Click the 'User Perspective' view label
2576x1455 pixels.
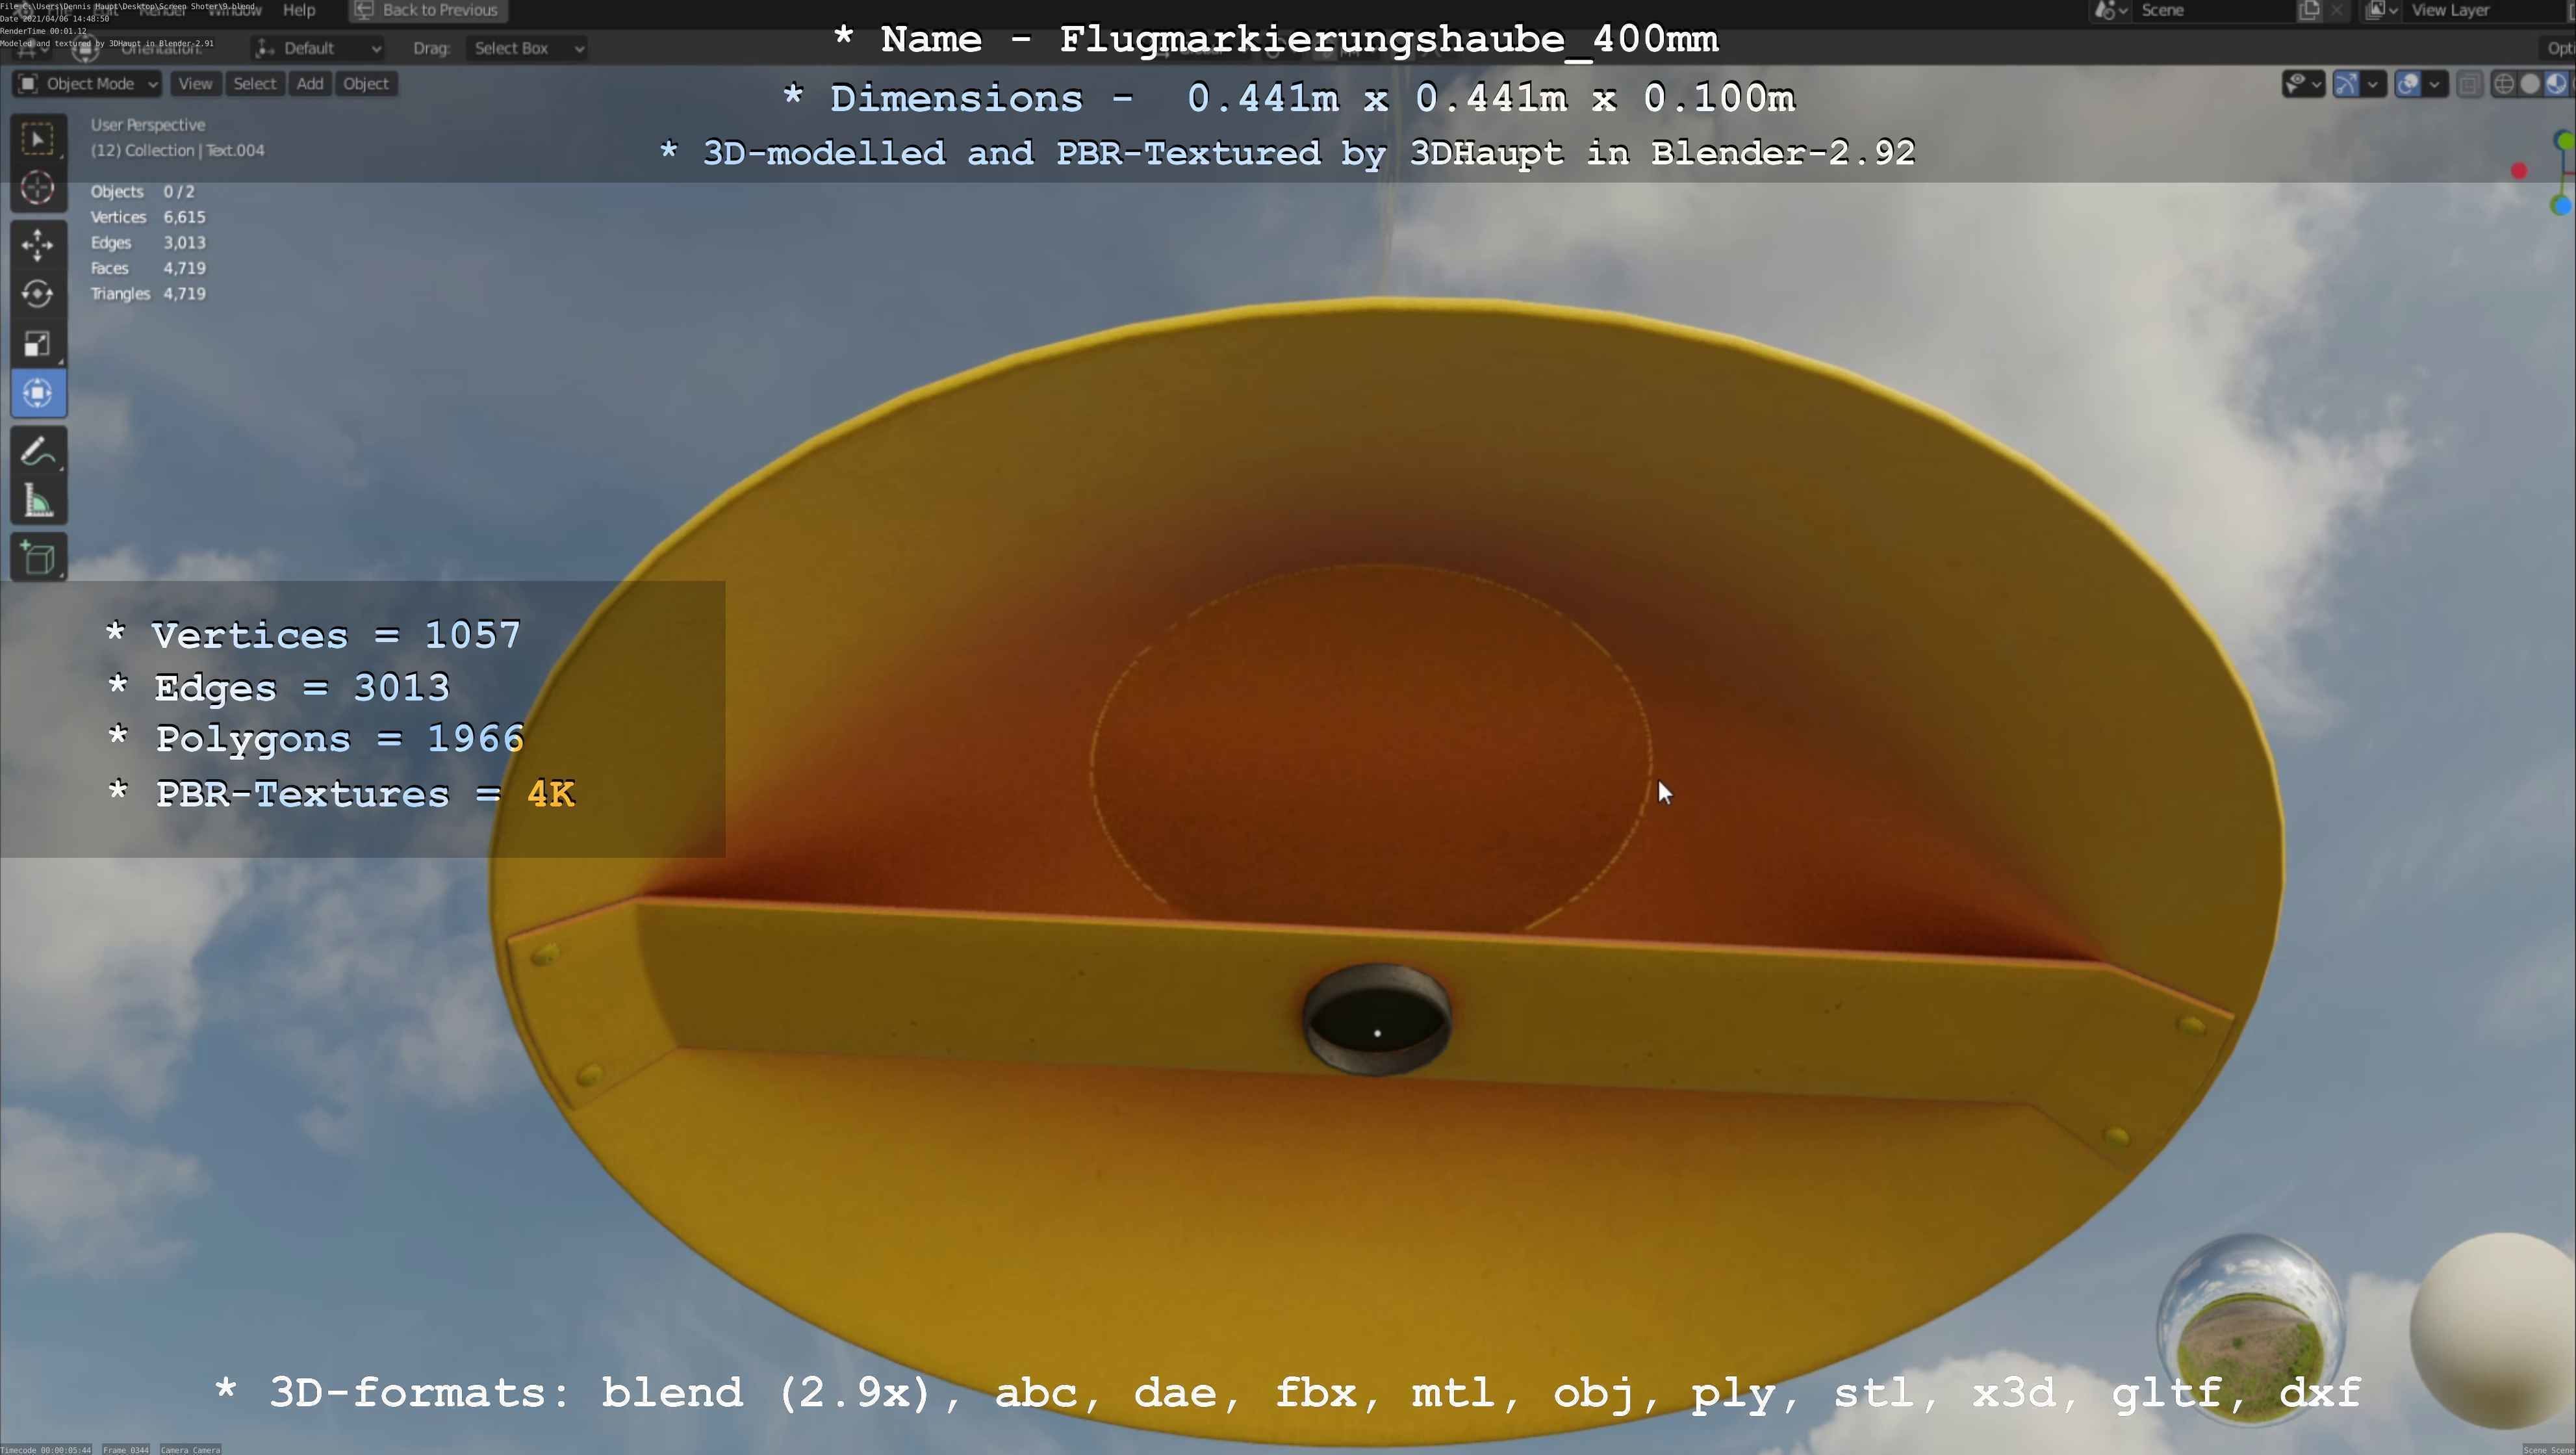pyautogui.click(x=148, y=125)
